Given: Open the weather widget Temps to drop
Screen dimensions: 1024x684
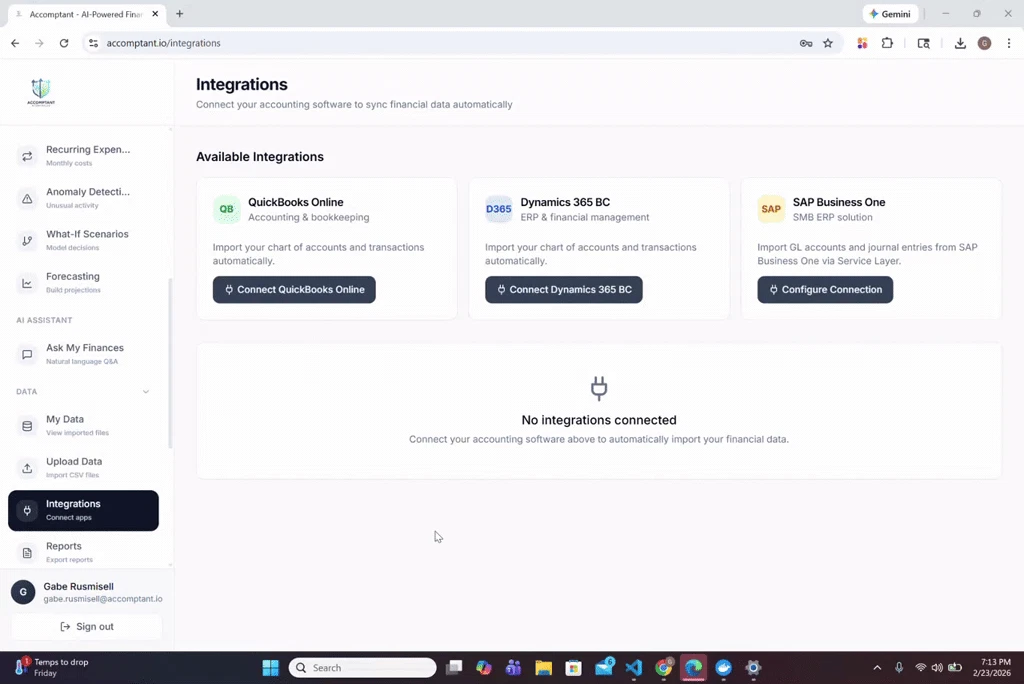Looking at the screenshot, I should (x=52, y=668).
